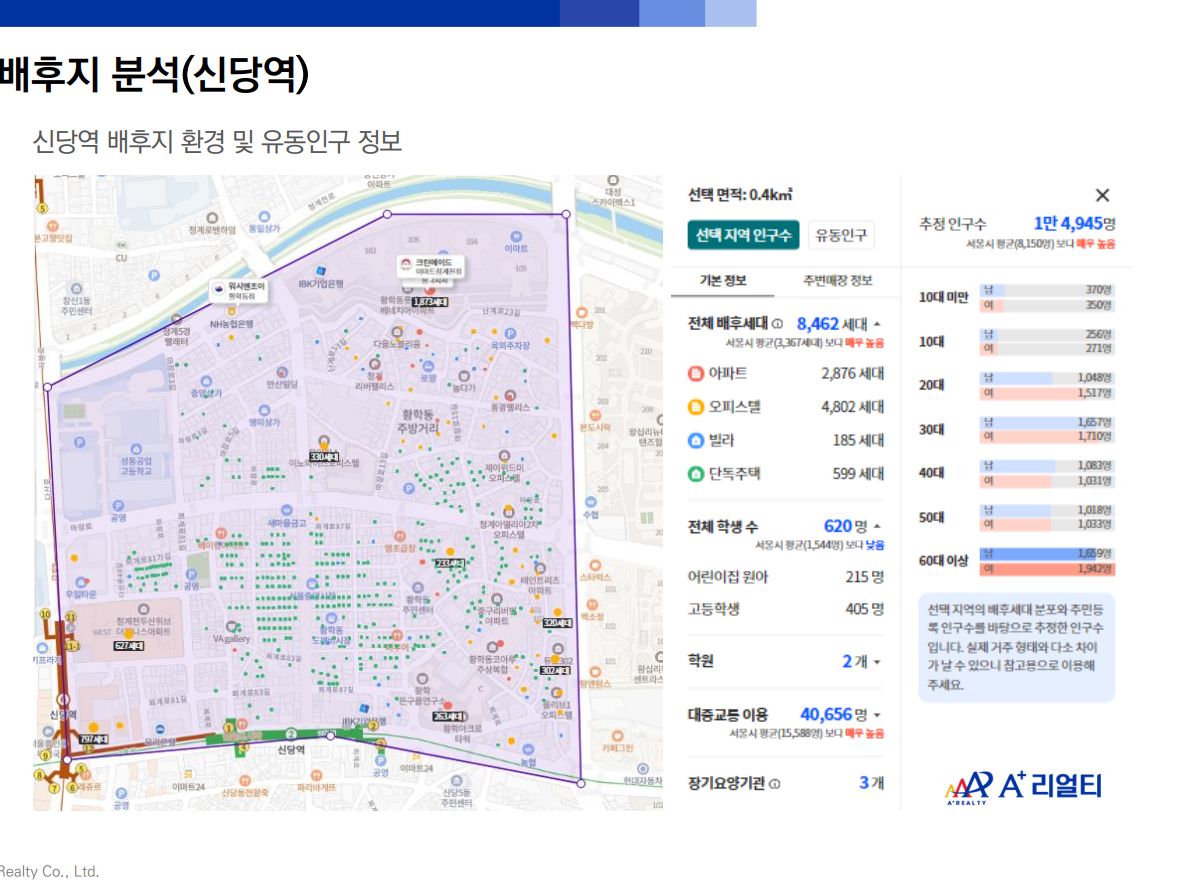Click the IBK기업은행 marker near 이마트
1188x891 pixels.
pyautogui.click(x=321, y=270)
